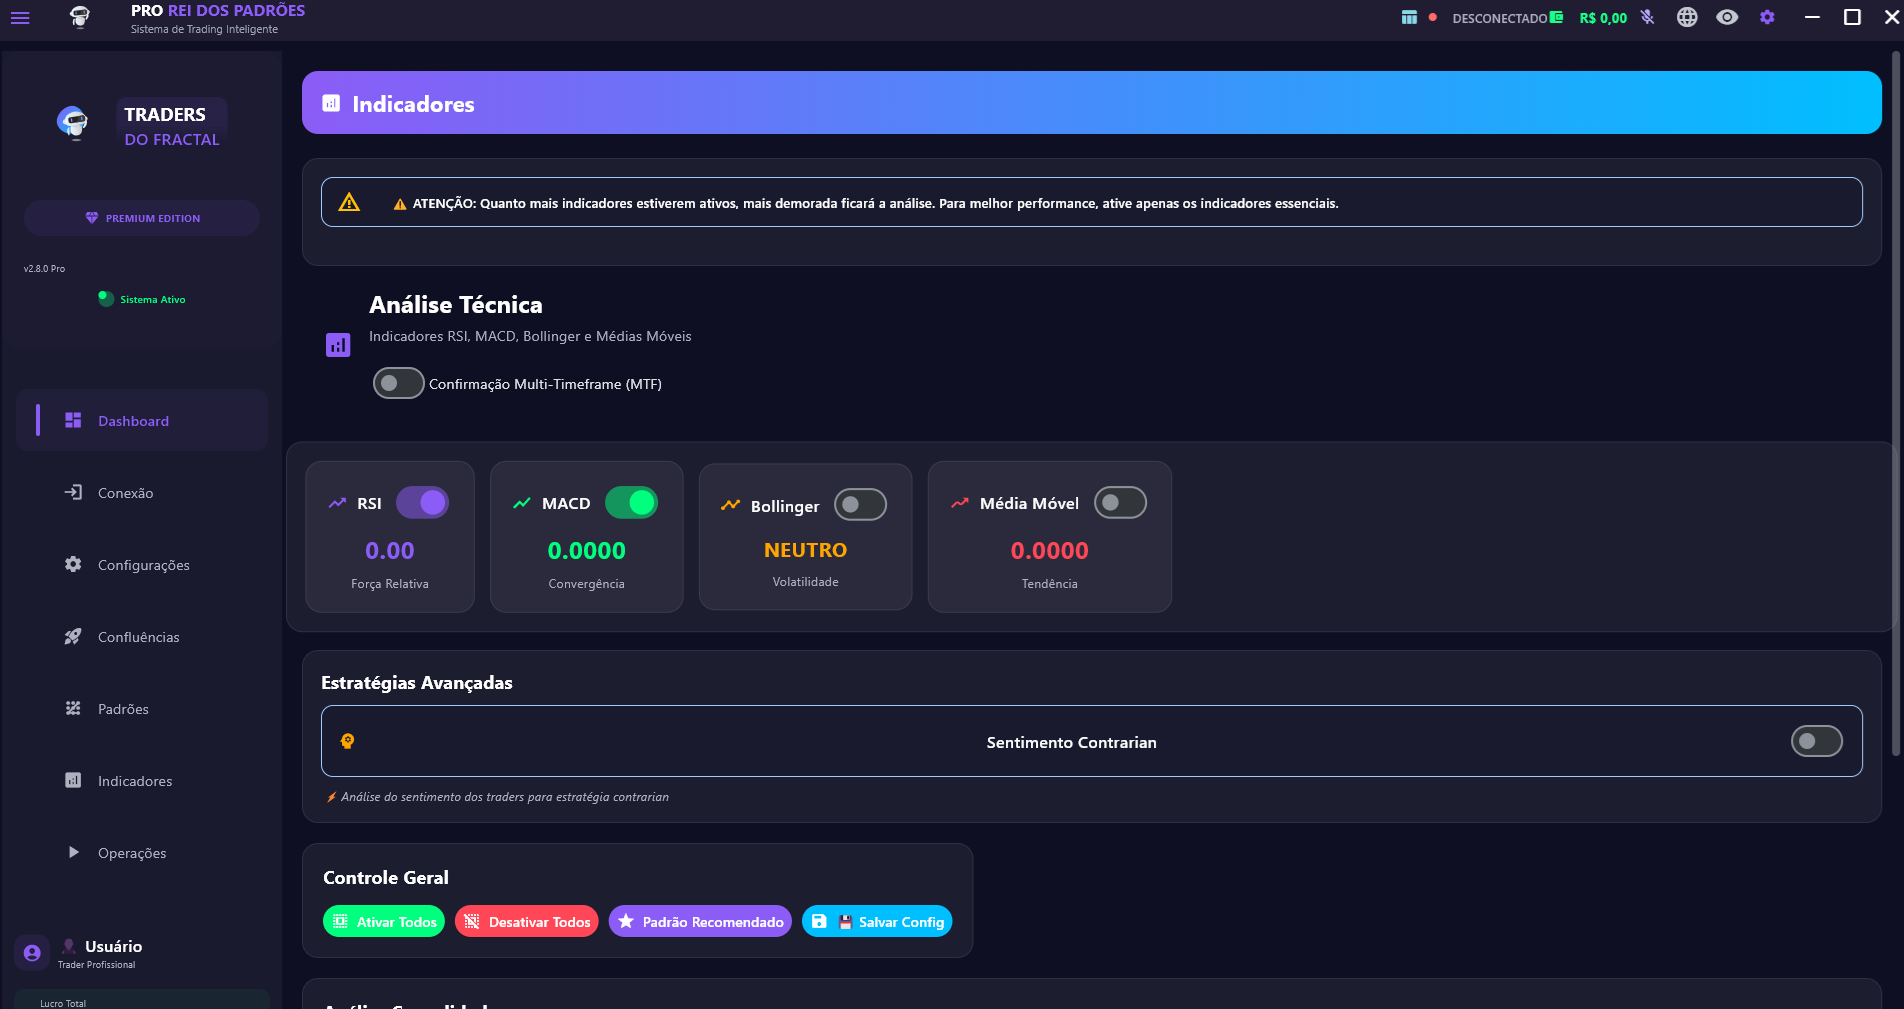Image resolution: width=1904 pixels, height=1009 pixels.
Task: Click the robot logo in title bar
Action: tap(80, 18)
